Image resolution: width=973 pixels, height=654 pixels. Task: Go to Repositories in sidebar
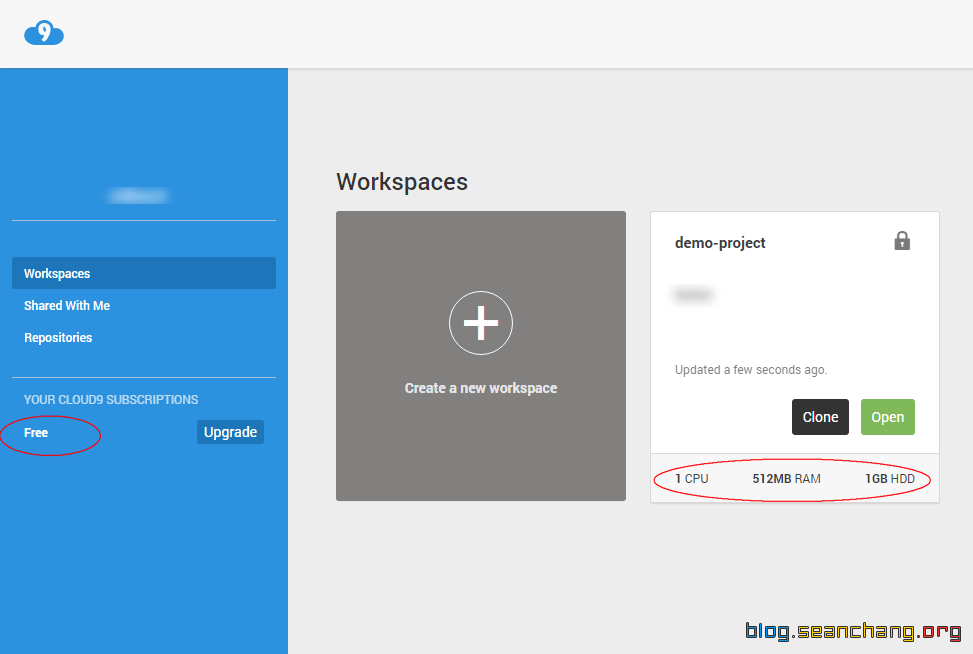tap(58, 338)
